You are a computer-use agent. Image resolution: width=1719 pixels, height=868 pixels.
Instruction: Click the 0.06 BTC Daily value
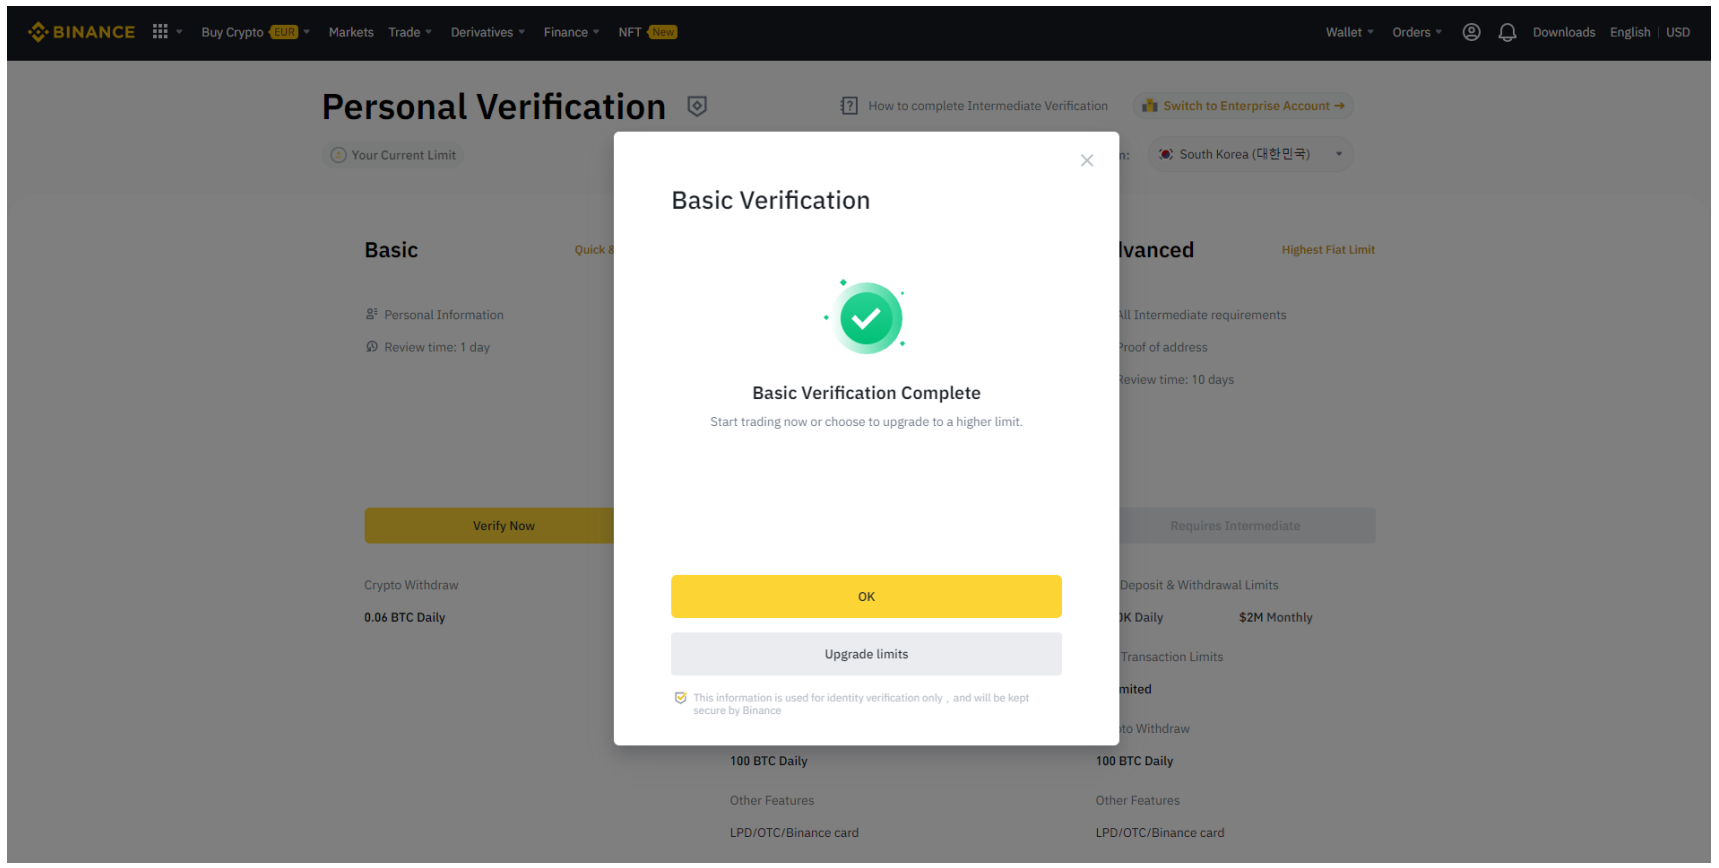click(x=405, y=618)
